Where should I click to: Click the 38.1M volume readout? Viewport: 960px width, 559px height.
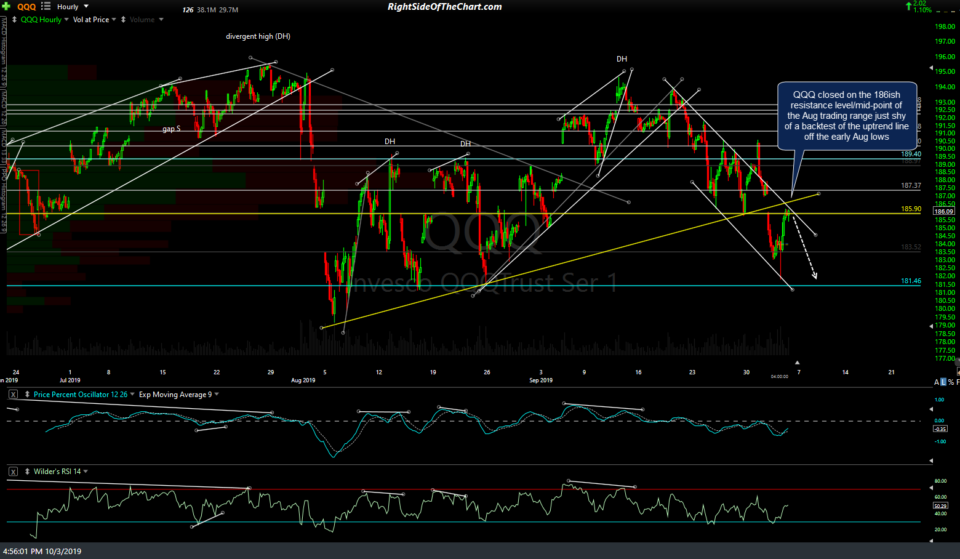pos(206,10)
